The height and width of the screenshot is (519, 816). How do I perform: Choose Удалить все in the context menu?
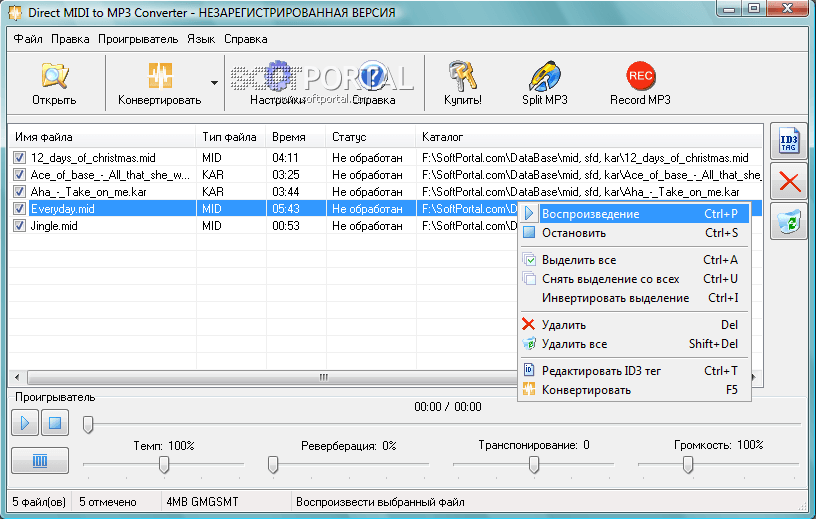point(634,344)
